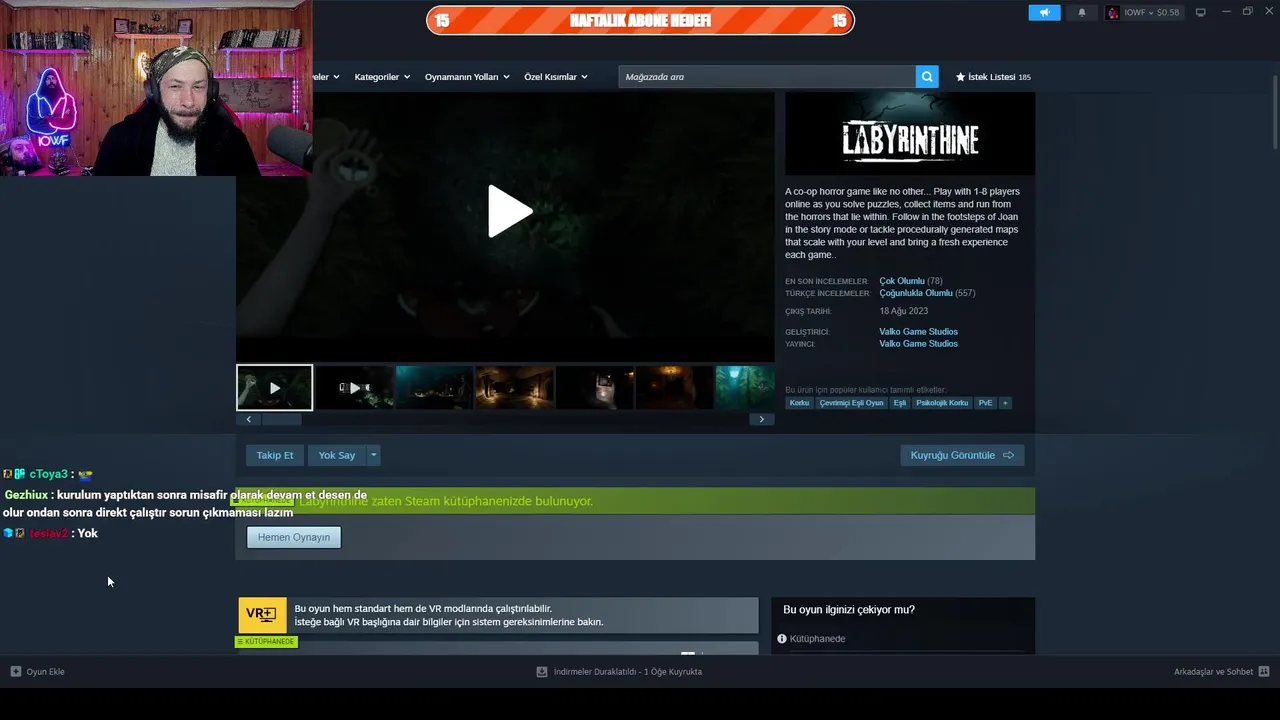Open the Özel Kısımlar menu
The image size is (1280, 720).
point(556,77)
